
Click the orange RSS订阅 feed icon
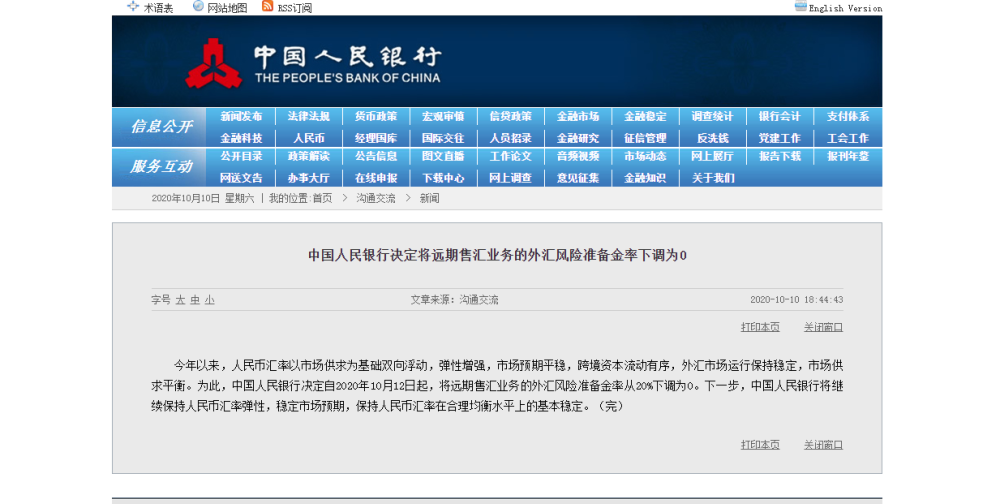pos(267,6)
